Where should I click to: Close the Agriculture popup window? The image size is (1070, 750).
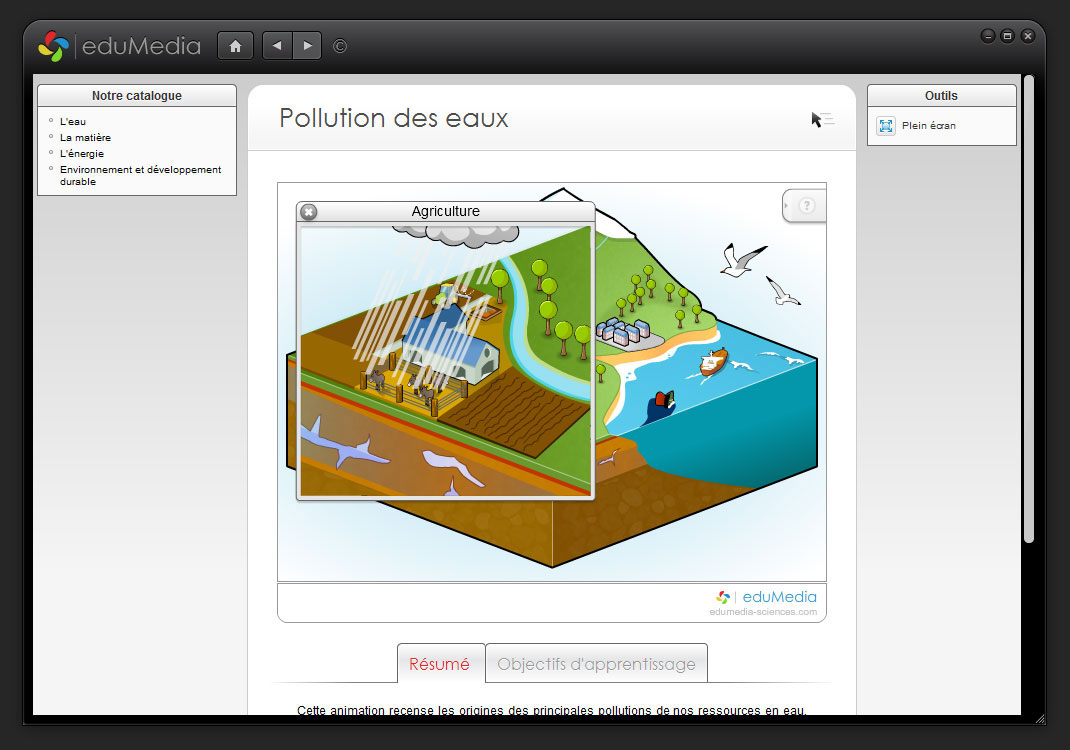309,211
